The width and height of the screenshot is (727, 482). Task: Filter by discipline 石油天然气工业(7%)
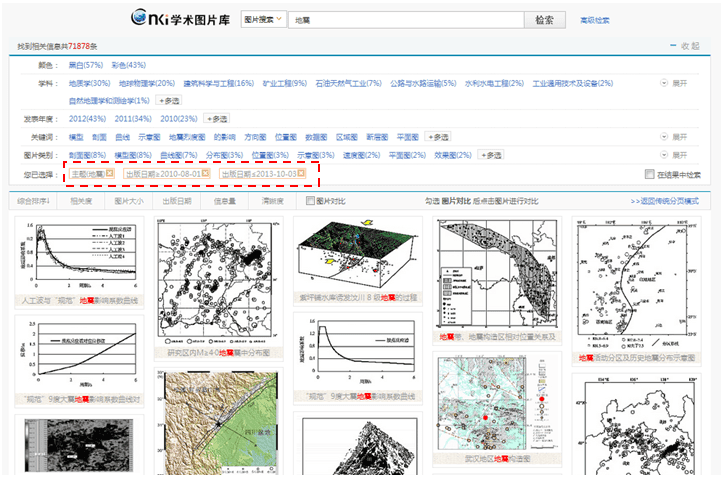(x=348, y=83)
